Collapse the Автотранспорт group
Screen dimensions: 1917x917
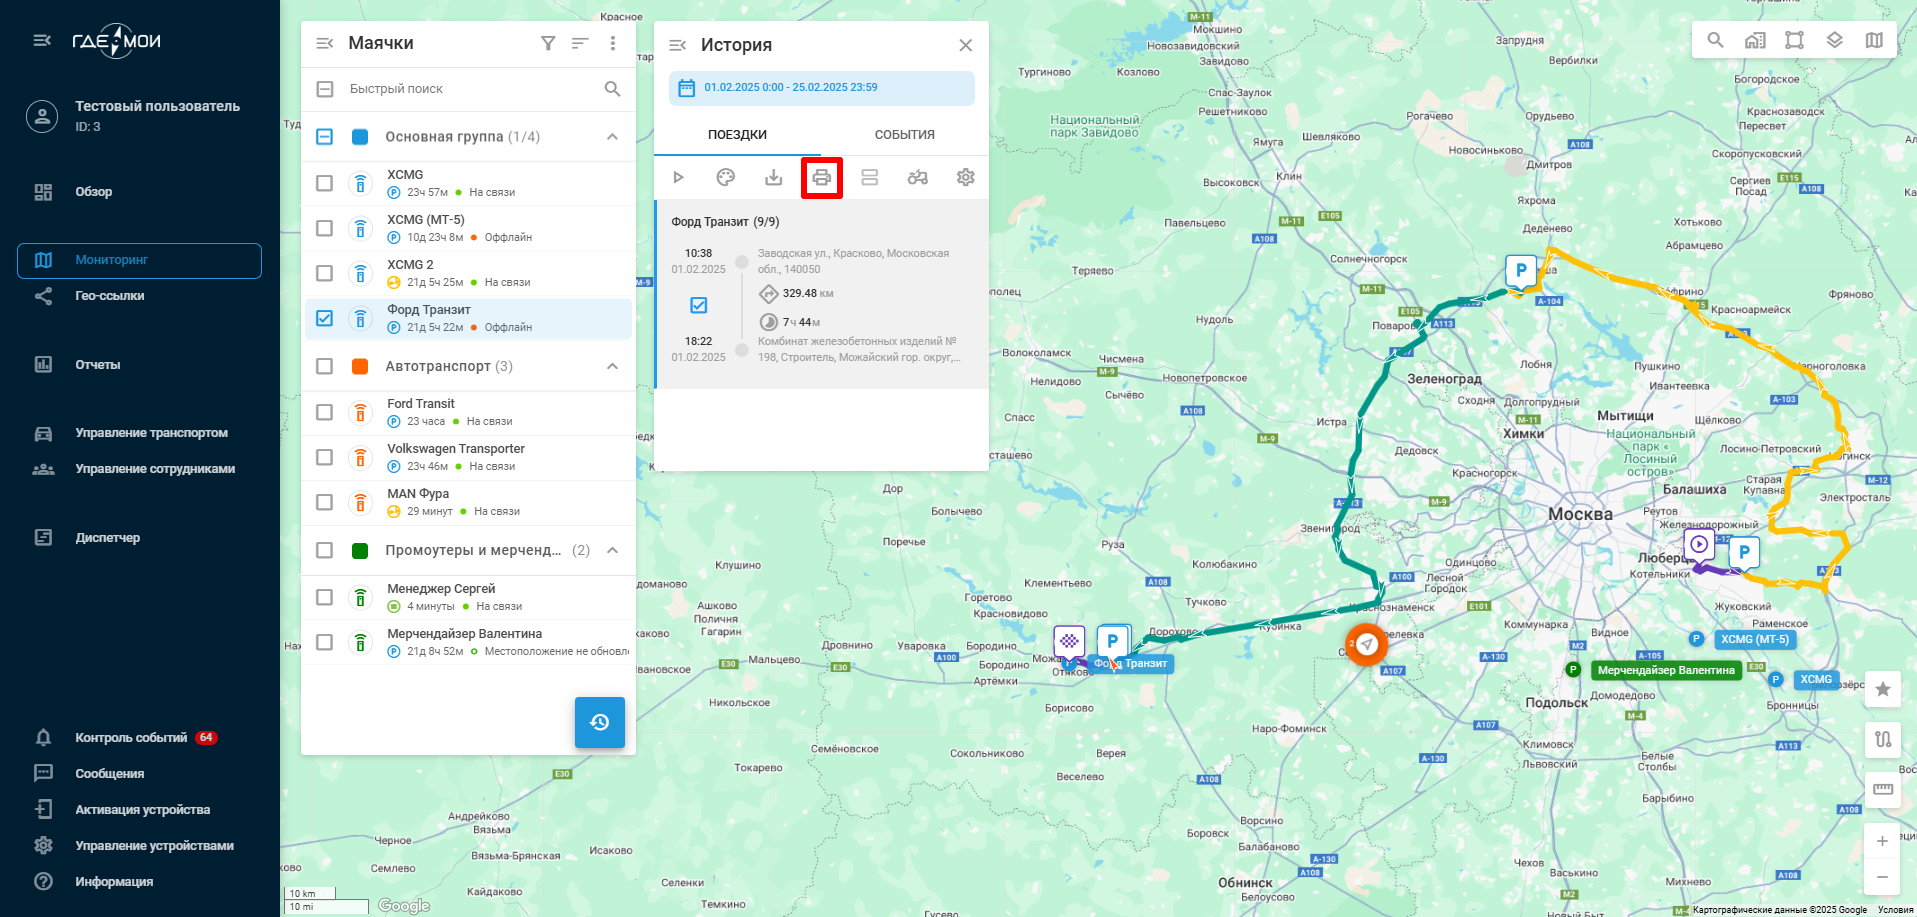pos(612,366)
